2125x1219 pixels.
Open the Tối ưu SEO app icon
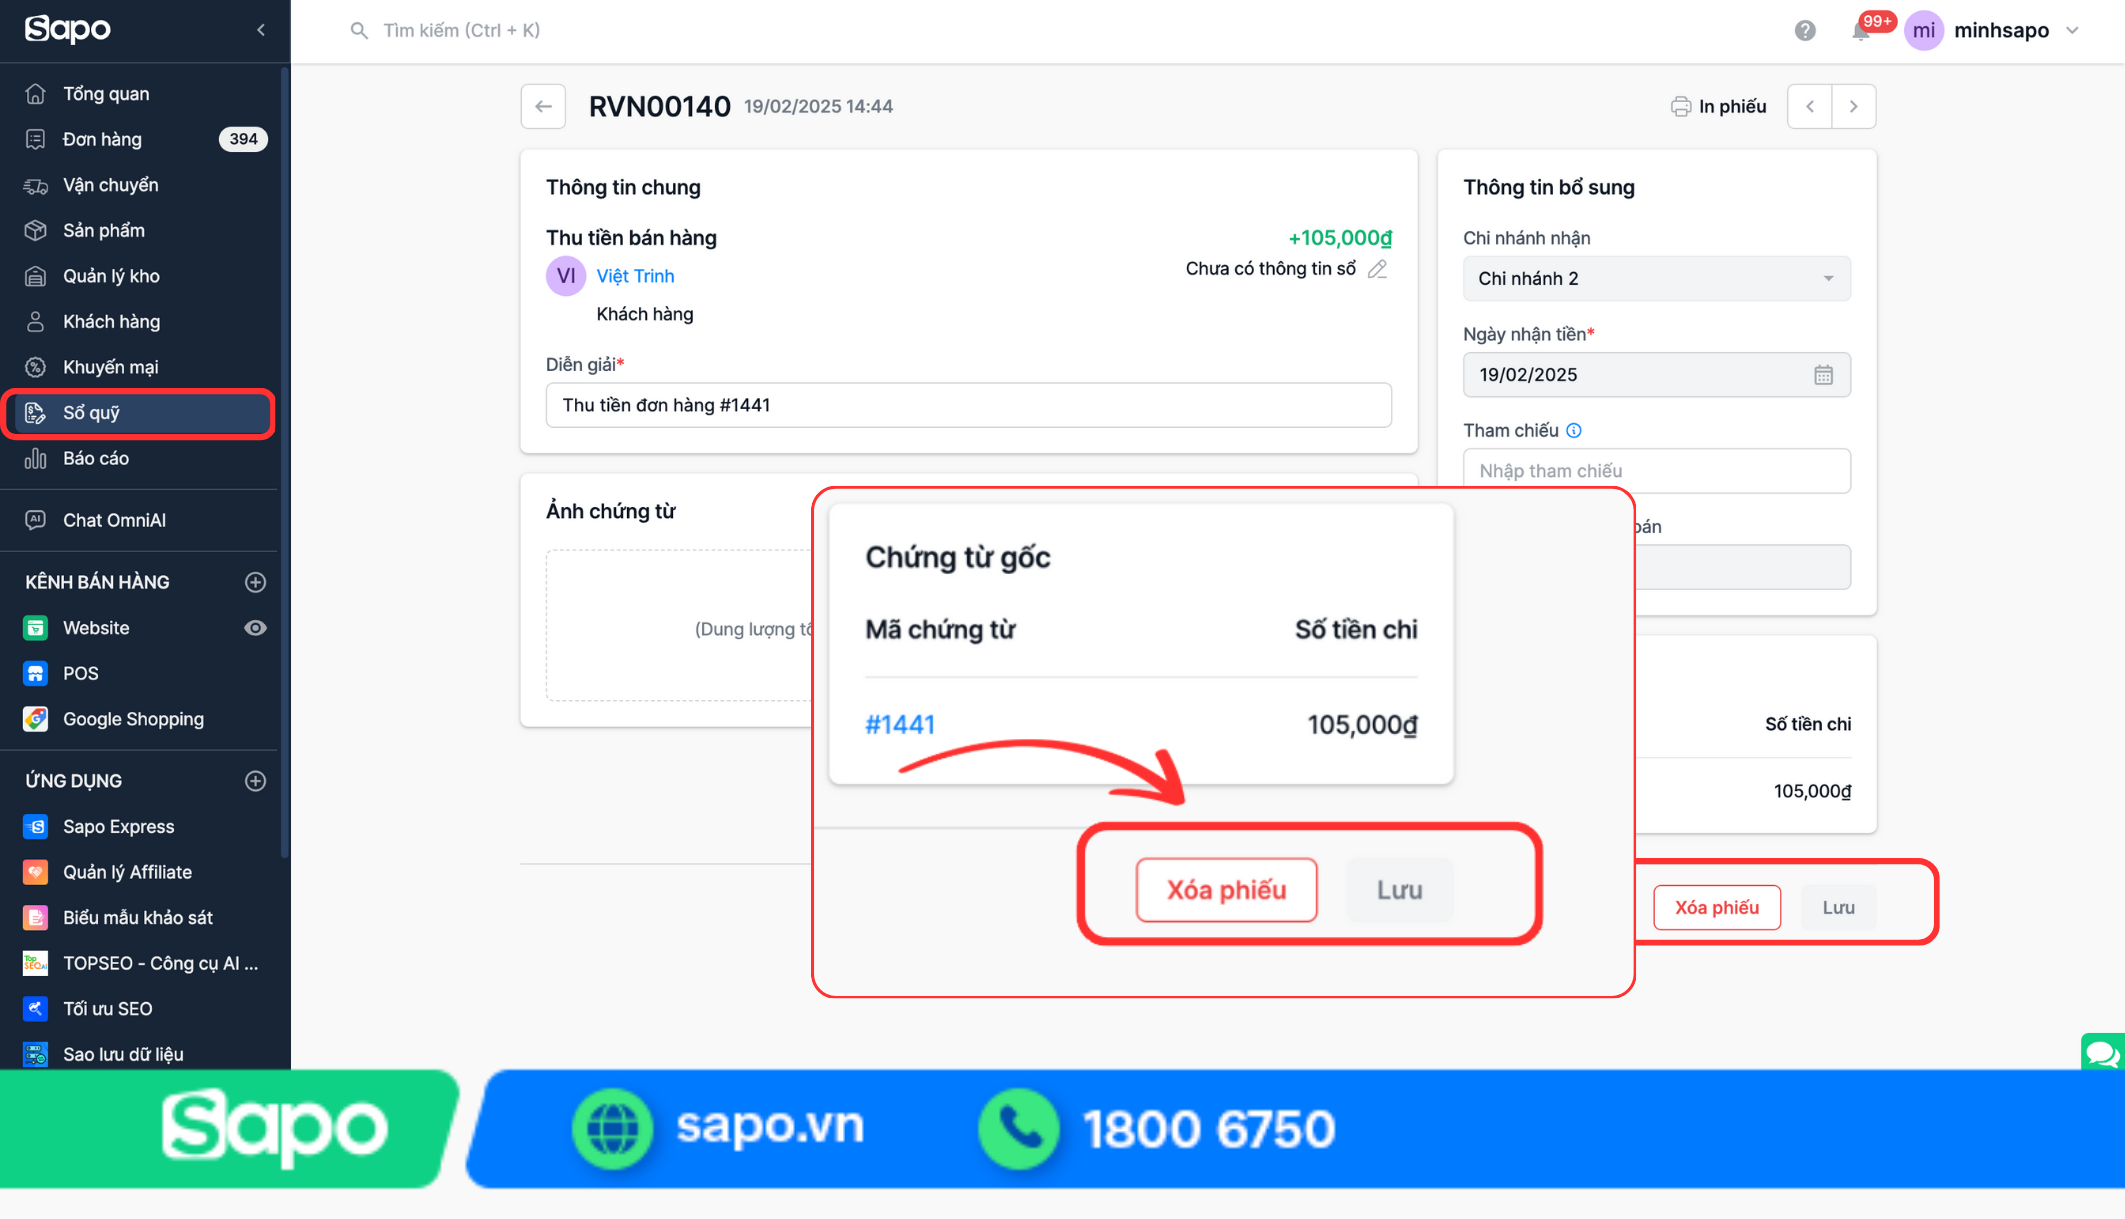point(36,1009)
